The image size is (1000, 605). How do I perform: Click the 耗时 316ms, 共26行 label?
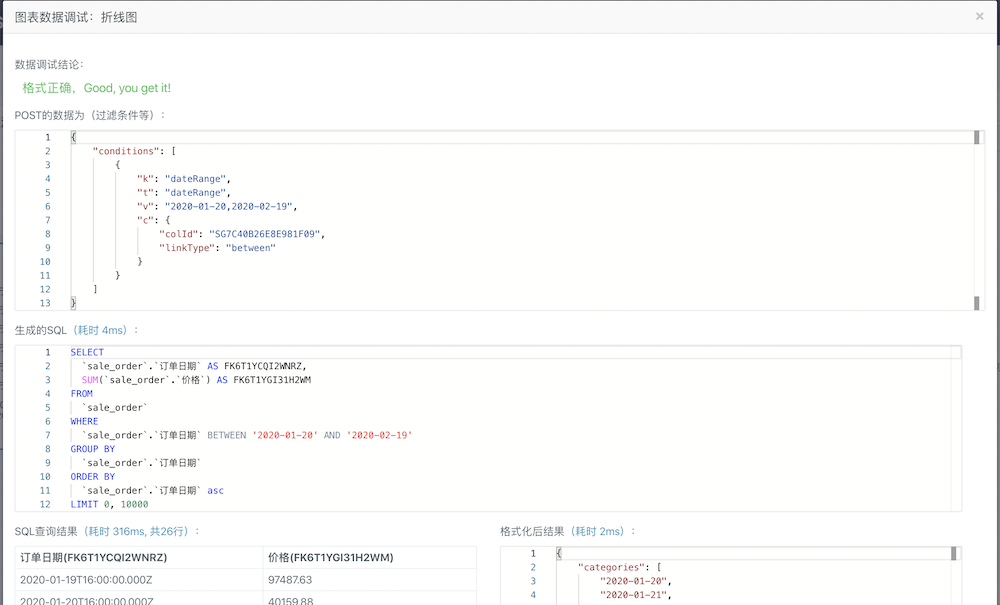[138, 531]
